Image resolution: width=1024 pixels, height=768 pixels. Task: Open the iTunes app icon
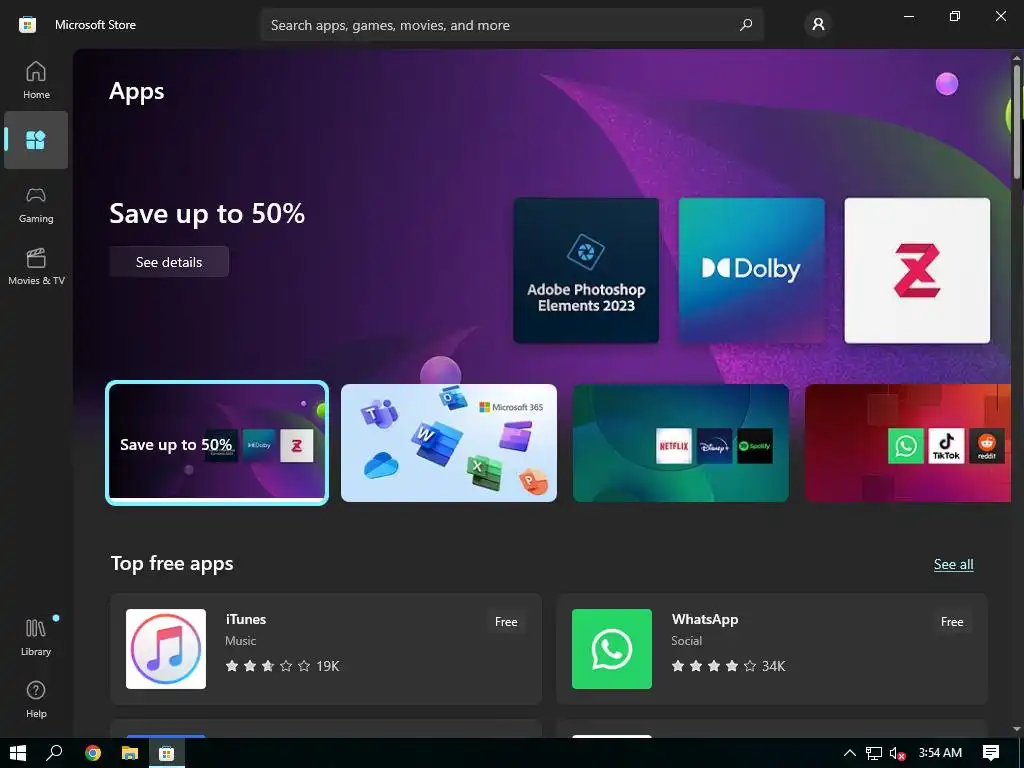(166, 648)
